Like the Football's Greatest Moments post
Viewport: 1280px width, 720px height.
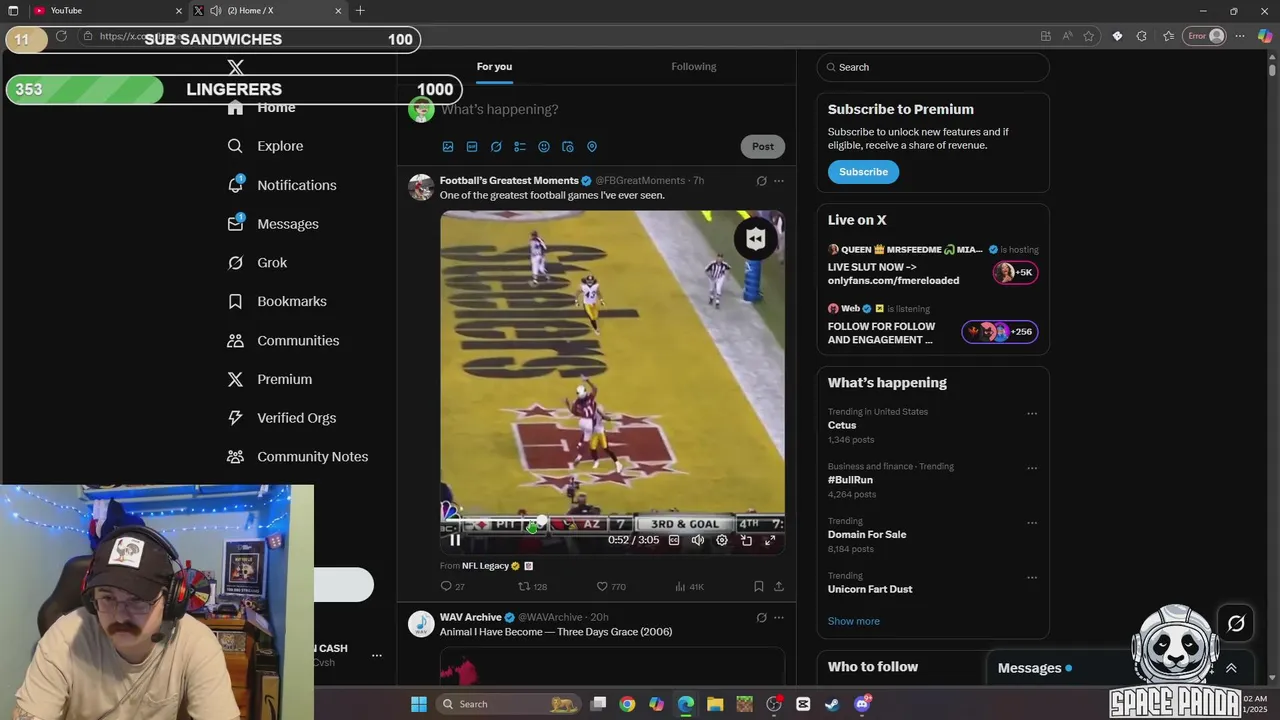[x=611, y=587]
